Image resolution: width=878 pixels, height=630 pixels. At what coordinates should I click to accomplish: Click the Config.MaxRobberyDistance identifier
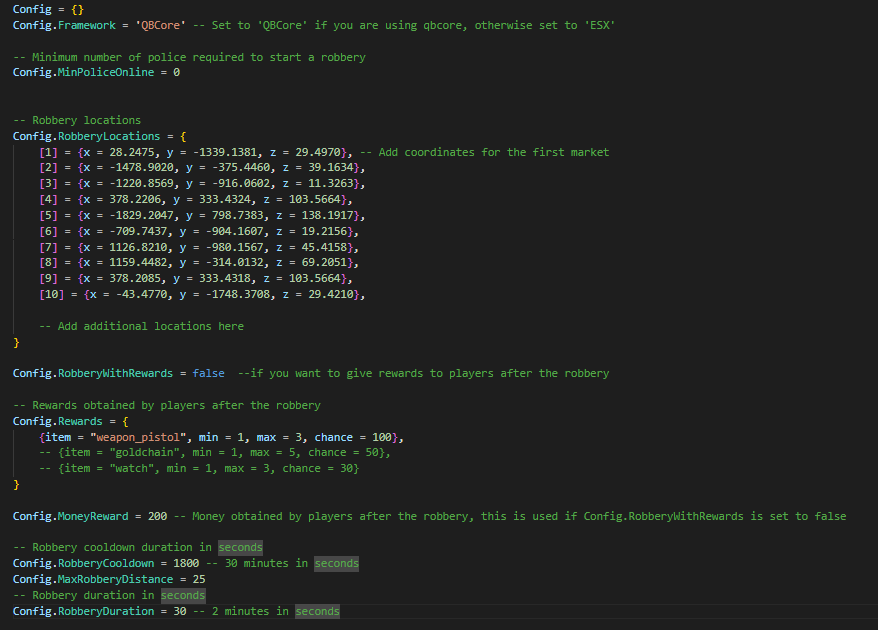point(93,579)
